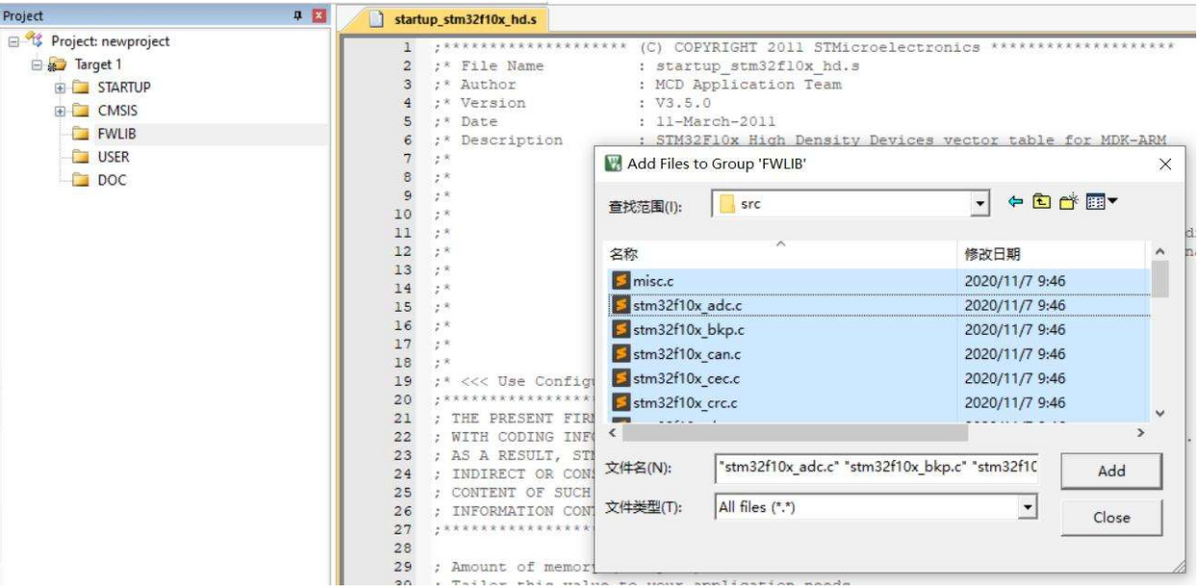This screenshot has width=1200, height=588.
Task: Click the stm32f10x_crc.c file icon
Action: coord(621,402)
